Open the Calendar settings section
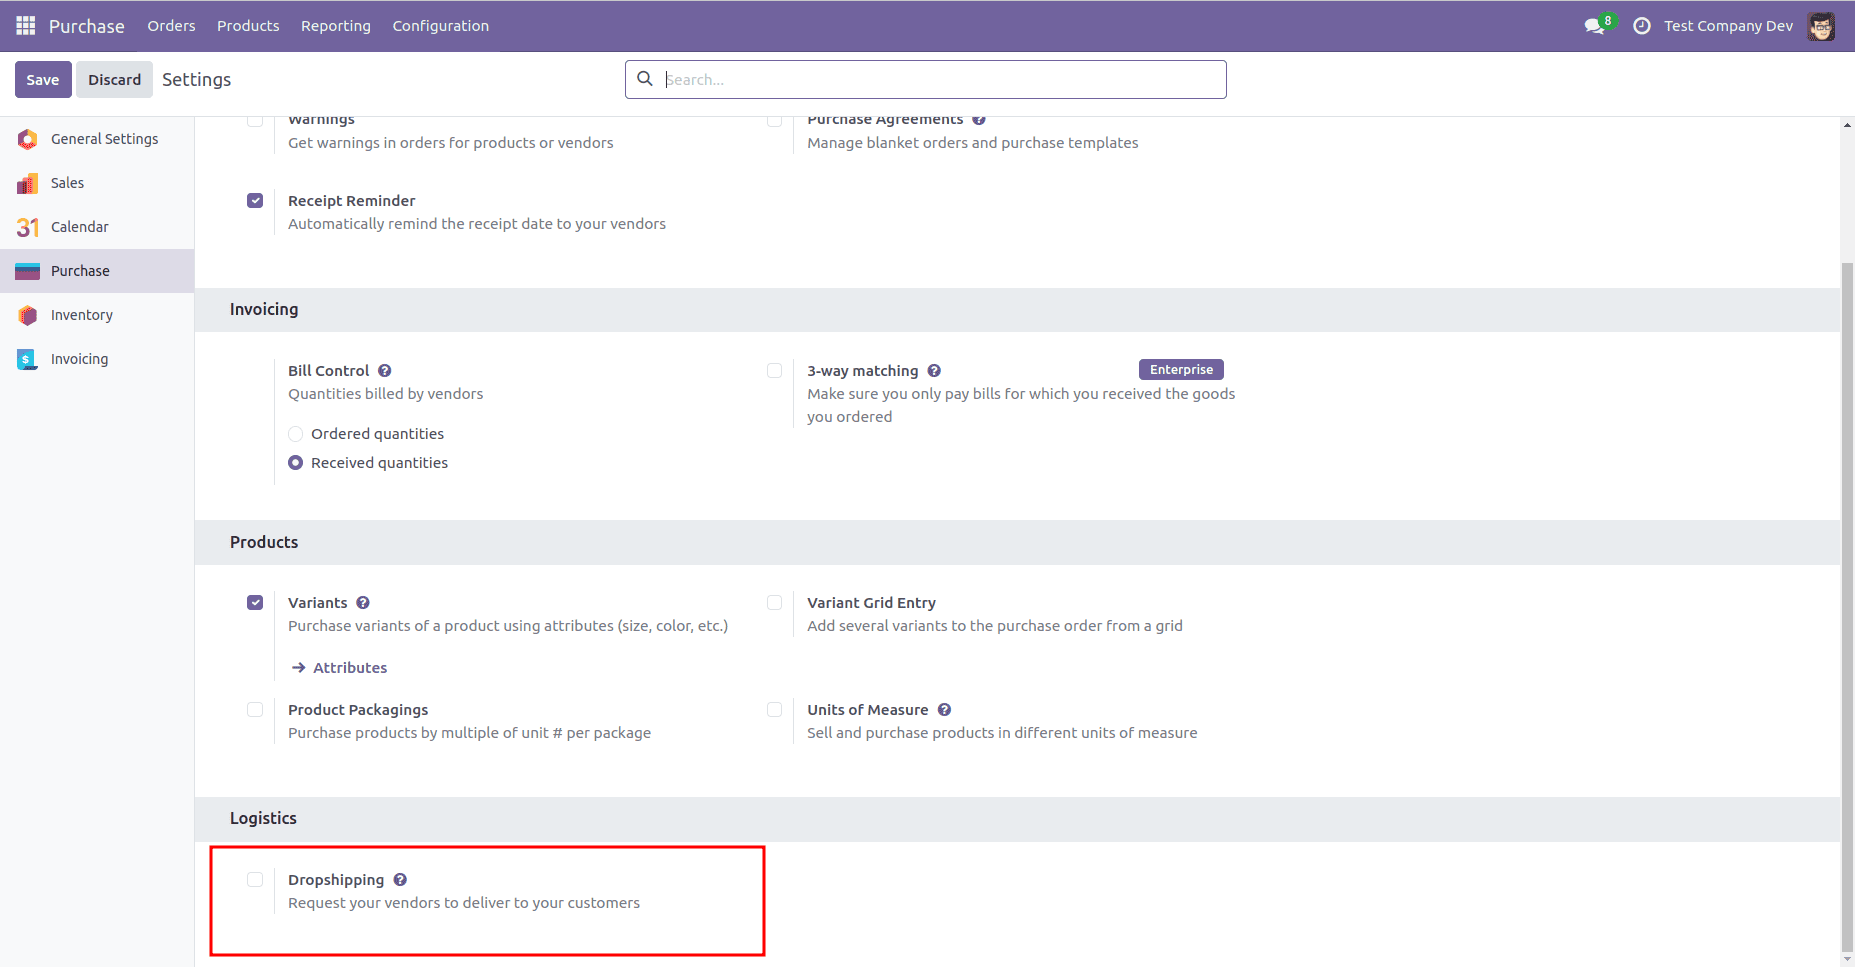 pyautogui.click(x=80, y=226)
